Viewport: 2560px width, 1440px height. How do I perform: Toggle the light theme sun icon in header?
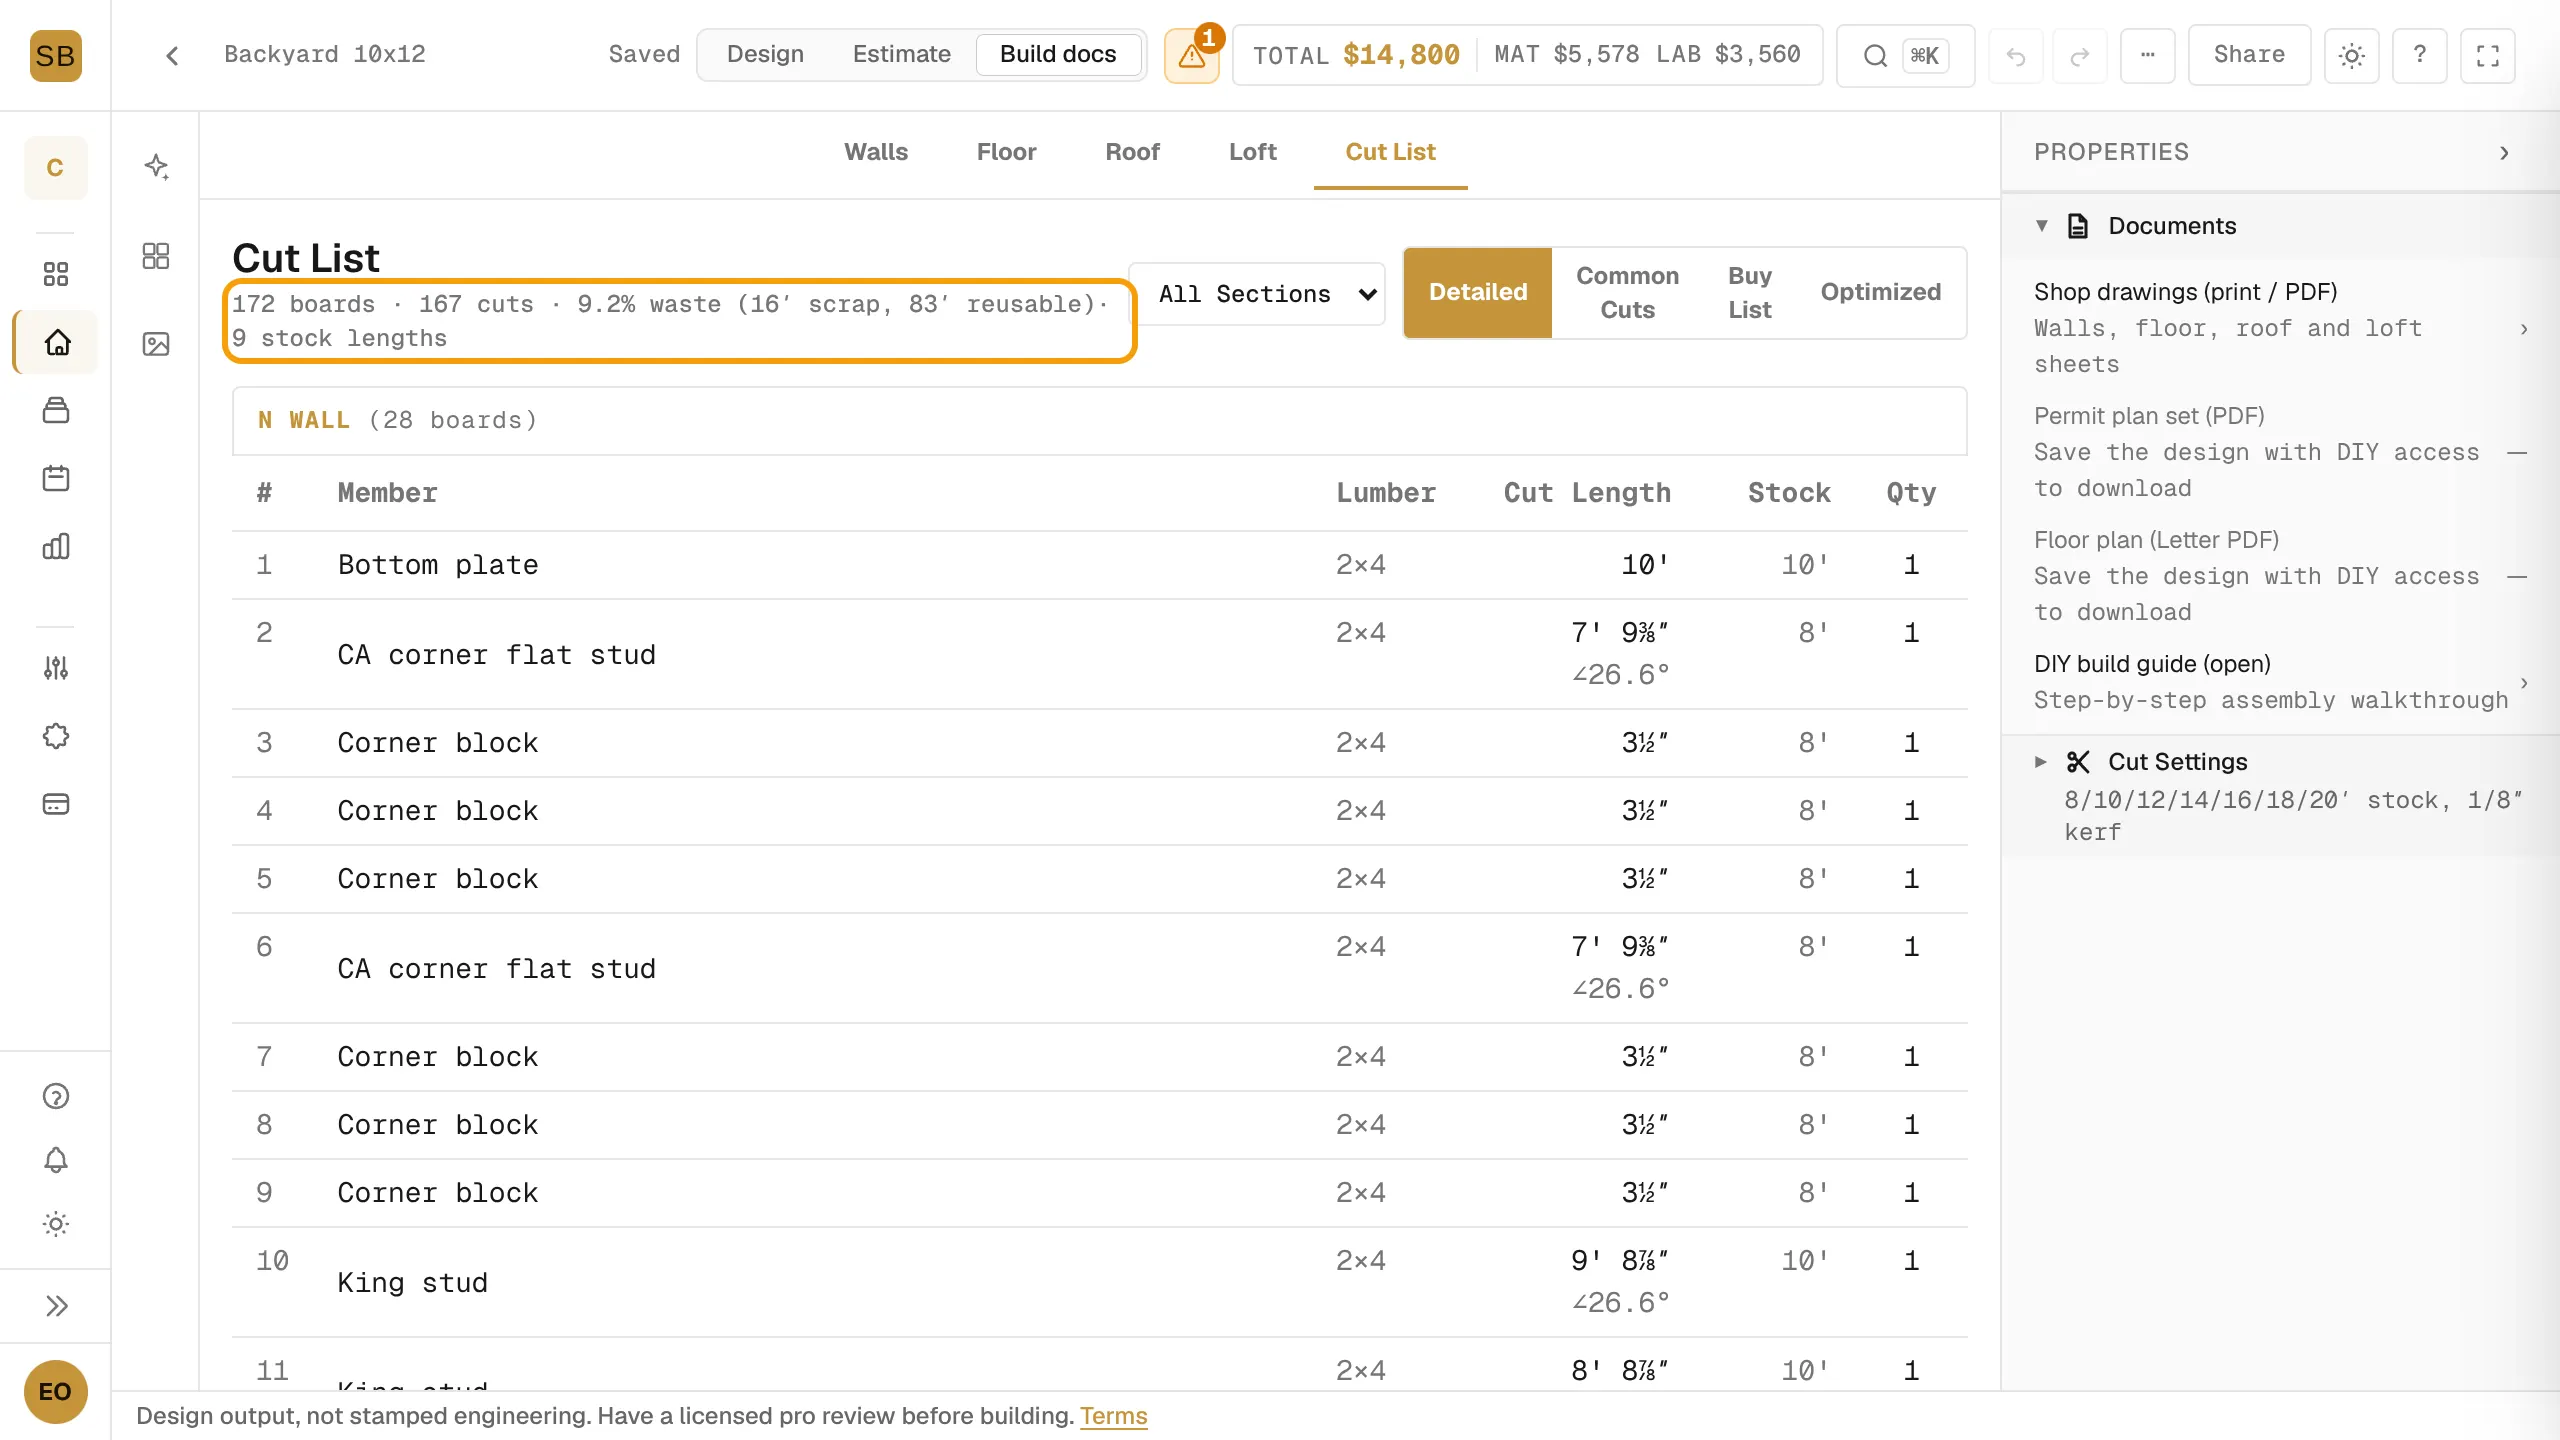pos(2352,56)
